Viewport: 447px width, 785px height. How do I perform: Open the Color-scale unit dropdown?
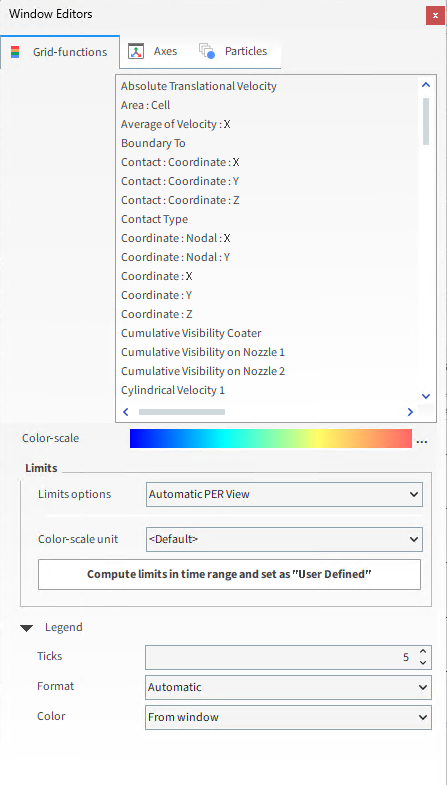(x=284, y=540)
